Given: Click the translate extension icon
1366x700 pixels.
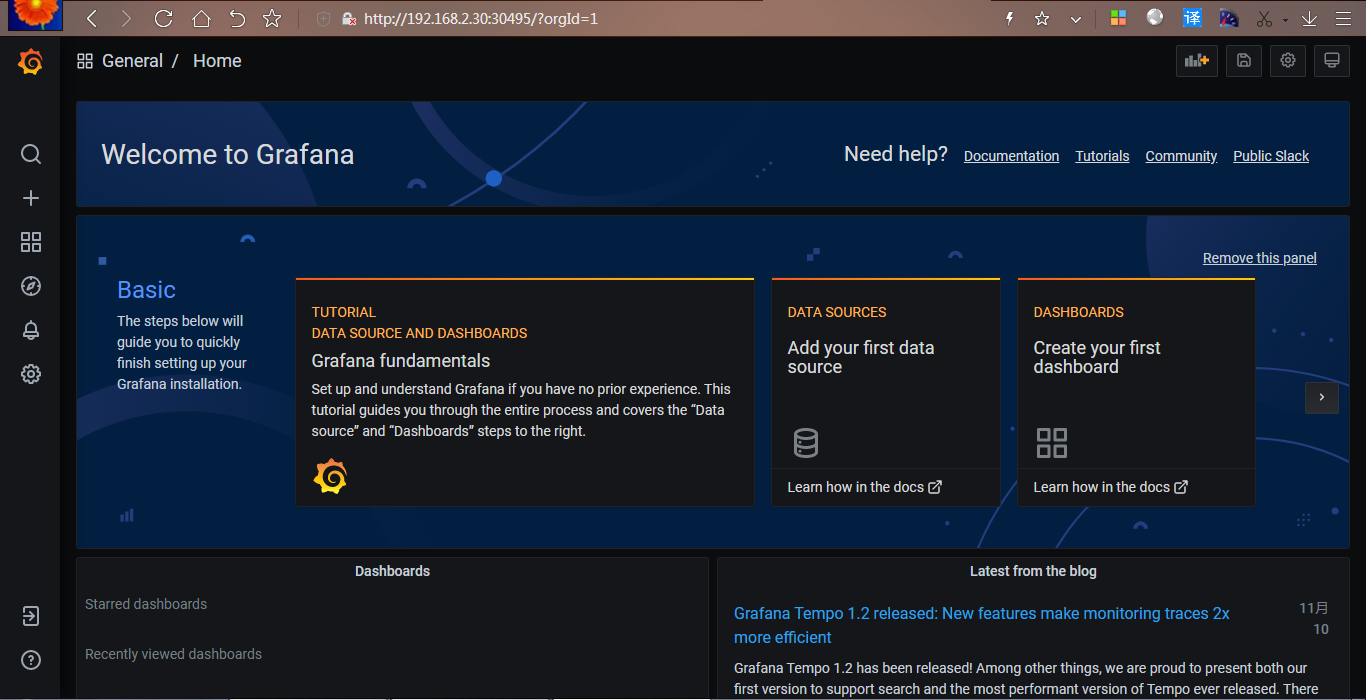Looking at the screenshot, I should (1192, 18).
